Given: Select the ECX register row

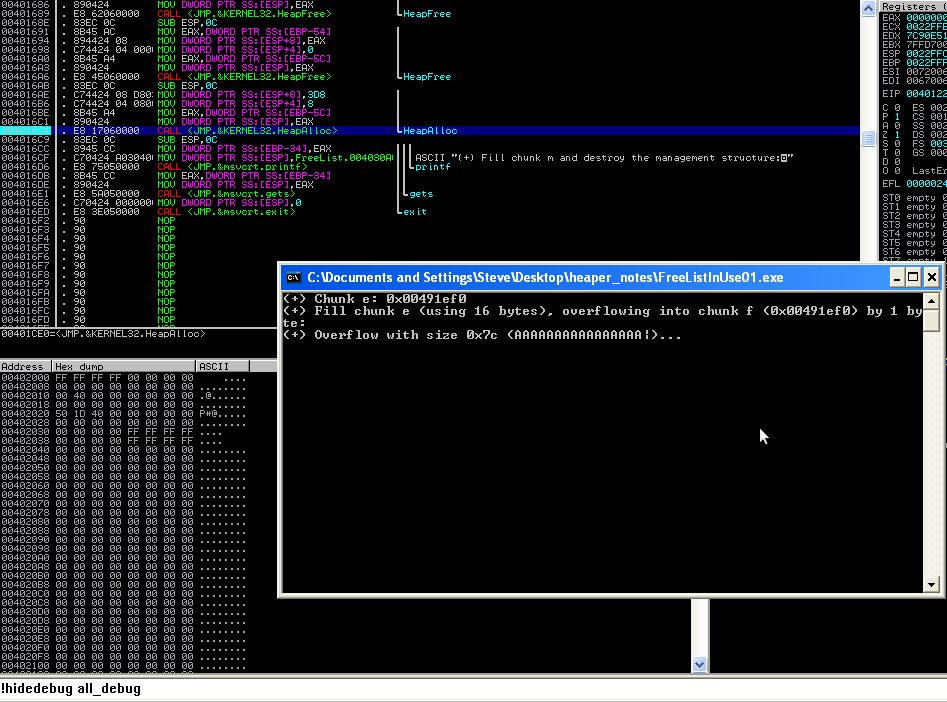Looking at the screenshot, I should coord(914,27).
